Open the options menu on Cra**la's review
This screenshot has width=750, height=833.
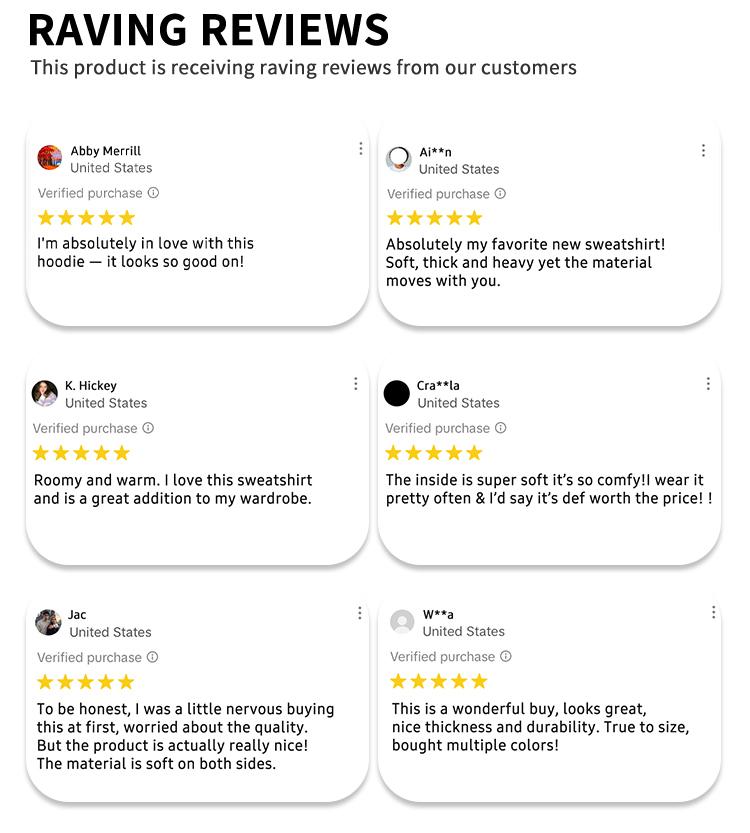708,384
